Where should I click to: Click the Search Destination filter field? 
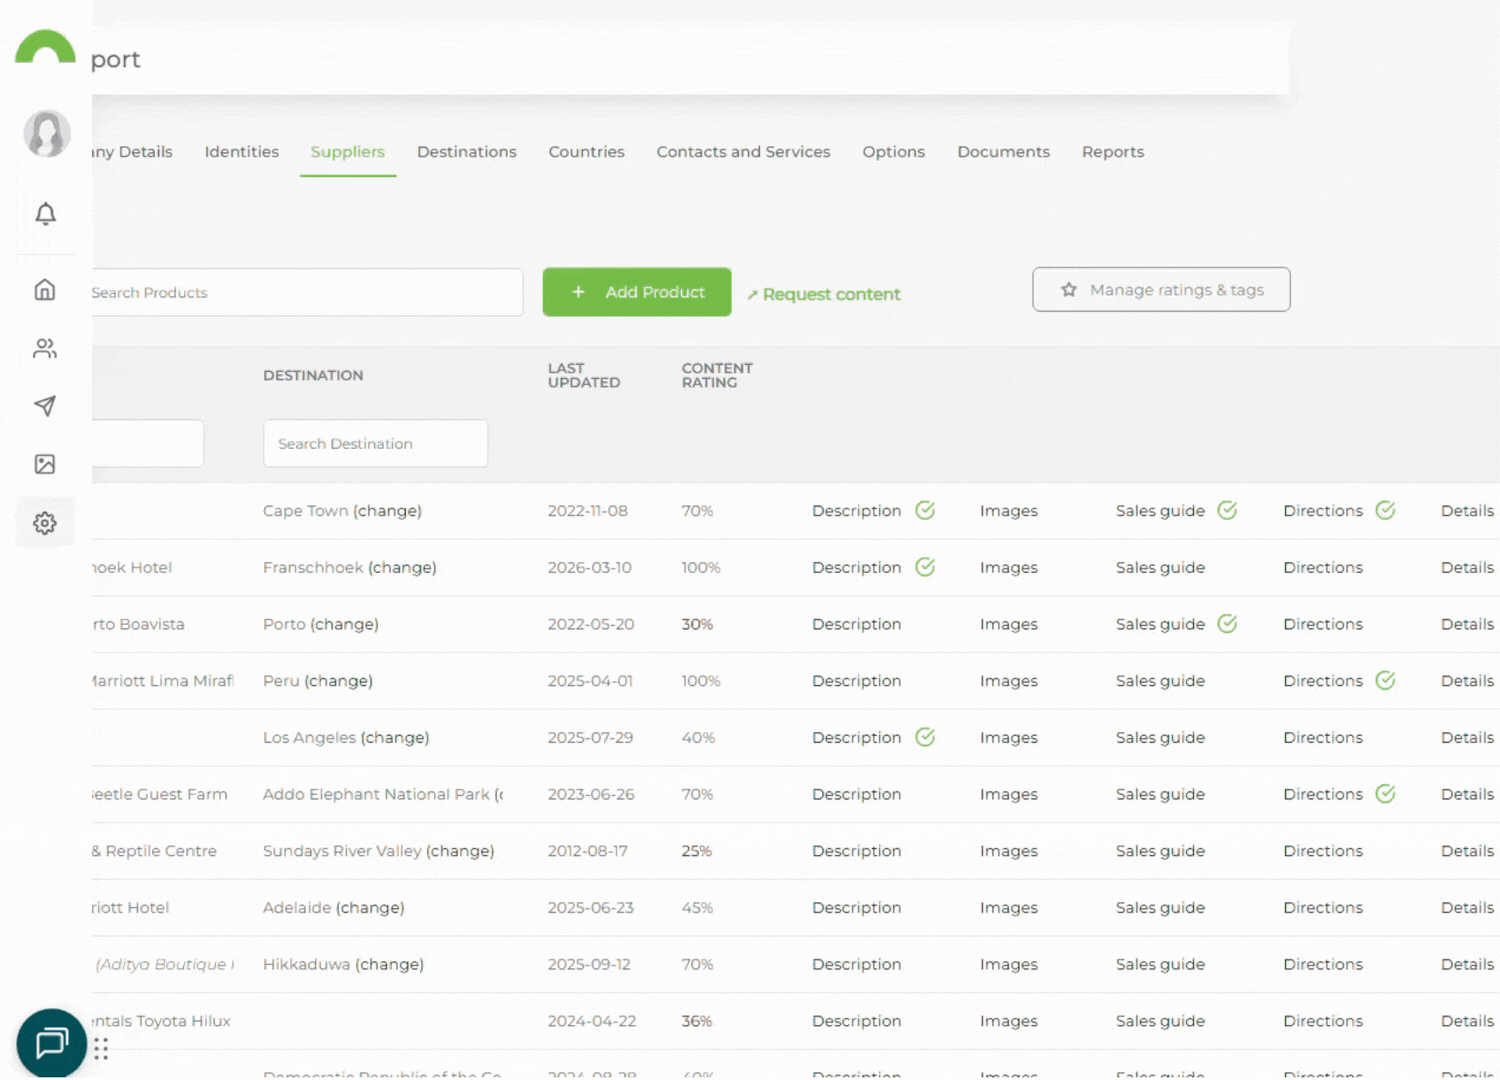[375, 444]
